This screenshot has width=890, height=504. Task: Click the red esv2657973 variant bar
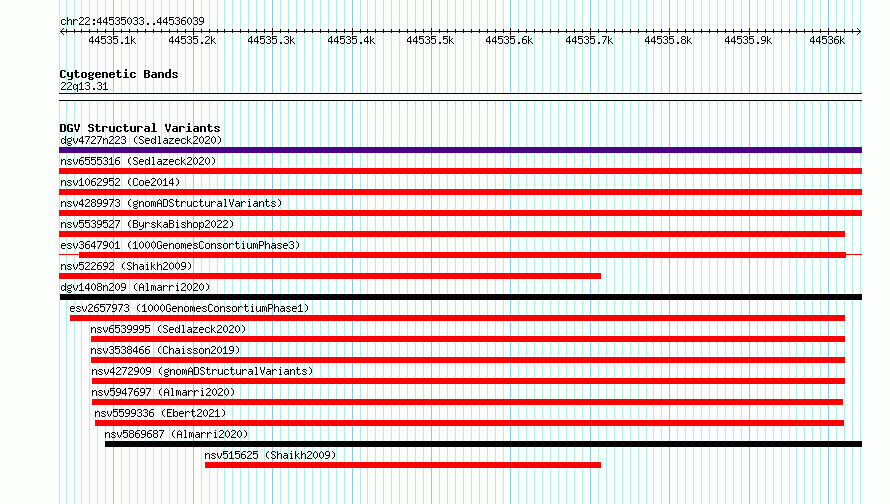point(457,318)
